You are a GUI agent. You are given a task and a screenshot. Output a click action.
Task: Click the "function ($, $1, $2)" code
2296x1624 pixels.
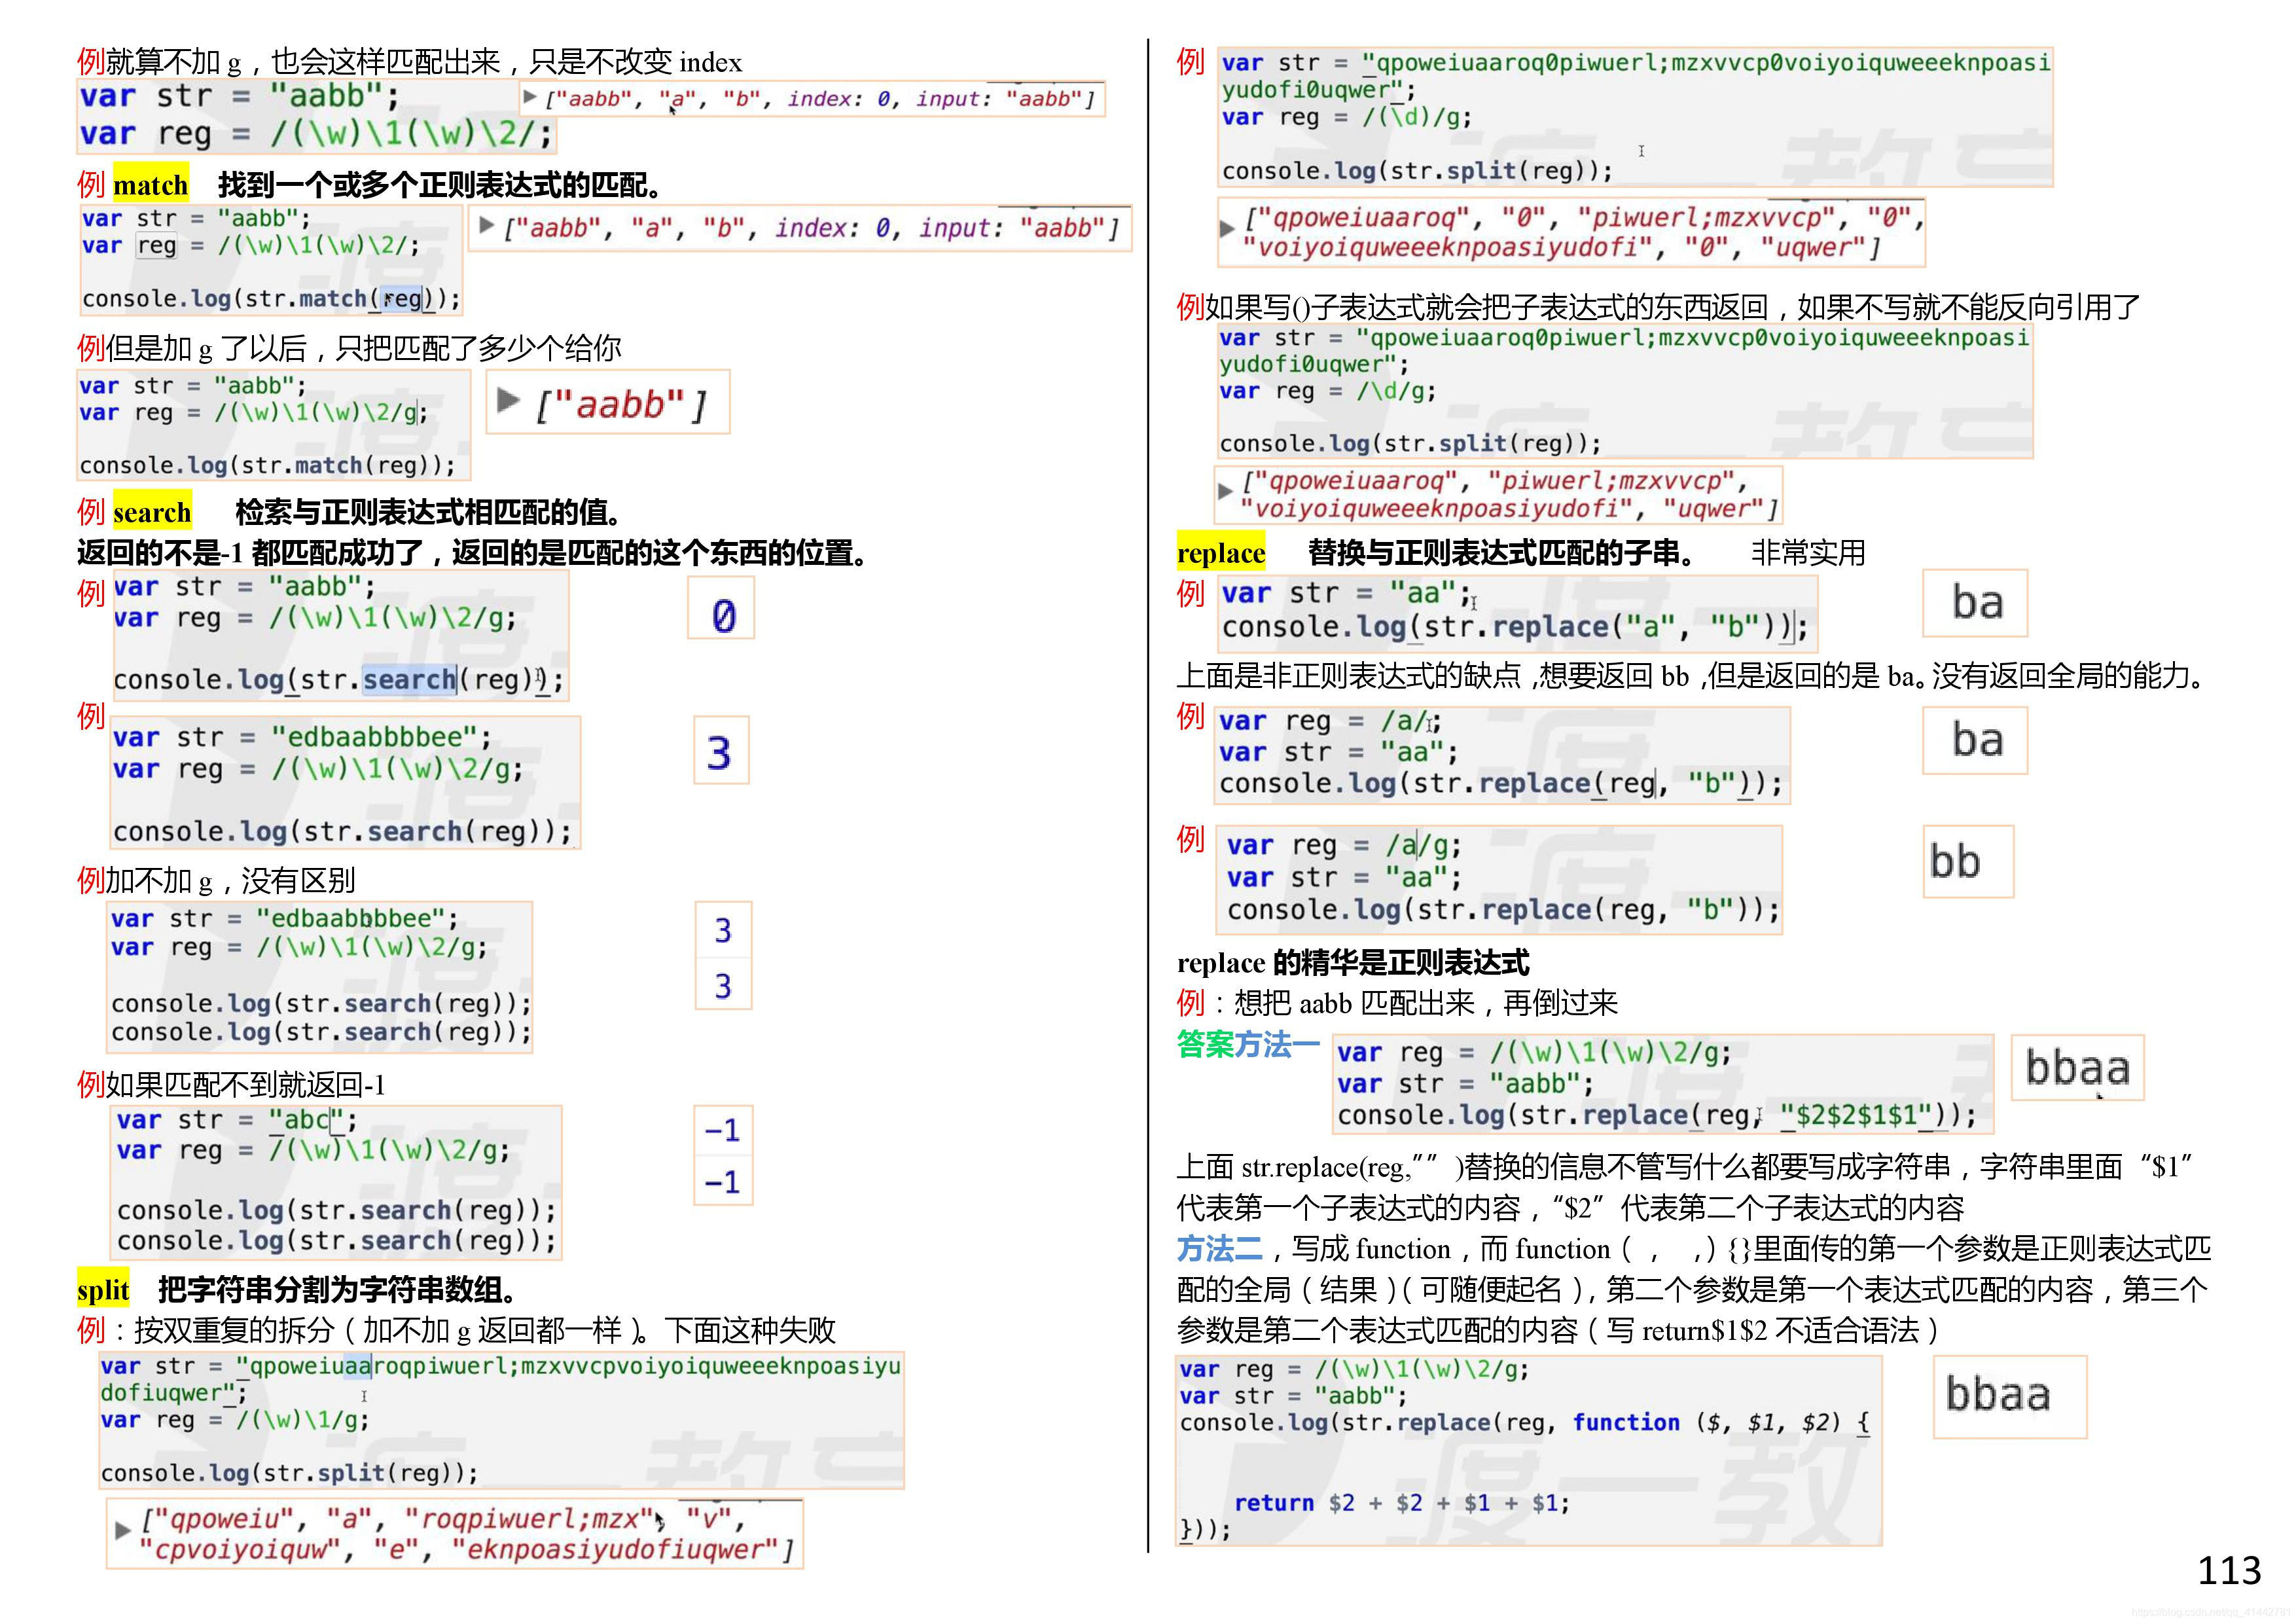pyautogui.click(x=1707, y=1422)
